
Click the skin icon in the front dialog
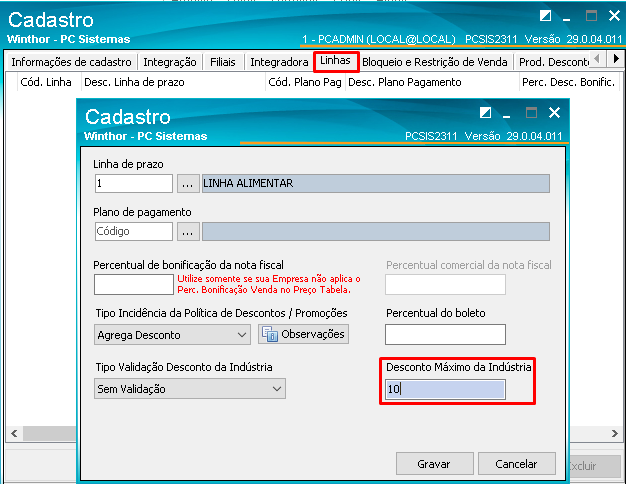click(x=485, y=113)
